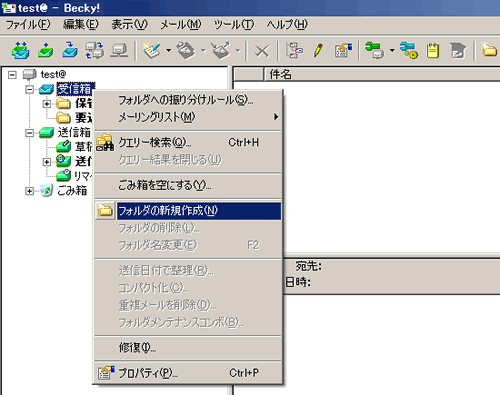Click the new folder toolbar icon
This screenshot has width=500, height=395.
489,50
